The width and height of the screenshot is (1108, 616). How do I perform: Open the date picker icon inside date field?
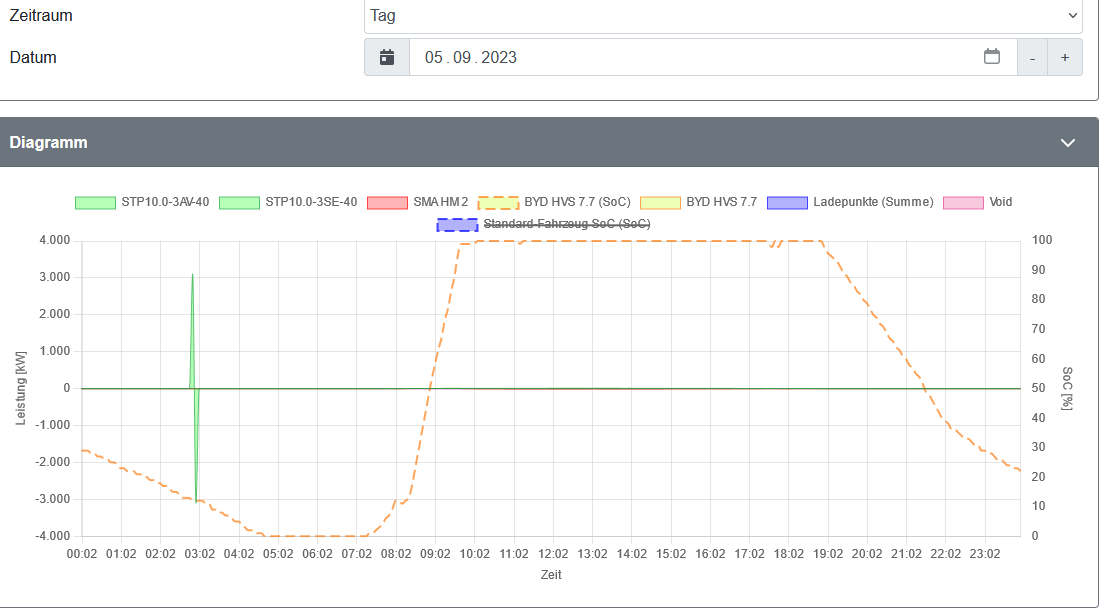[x=991, y=57]
